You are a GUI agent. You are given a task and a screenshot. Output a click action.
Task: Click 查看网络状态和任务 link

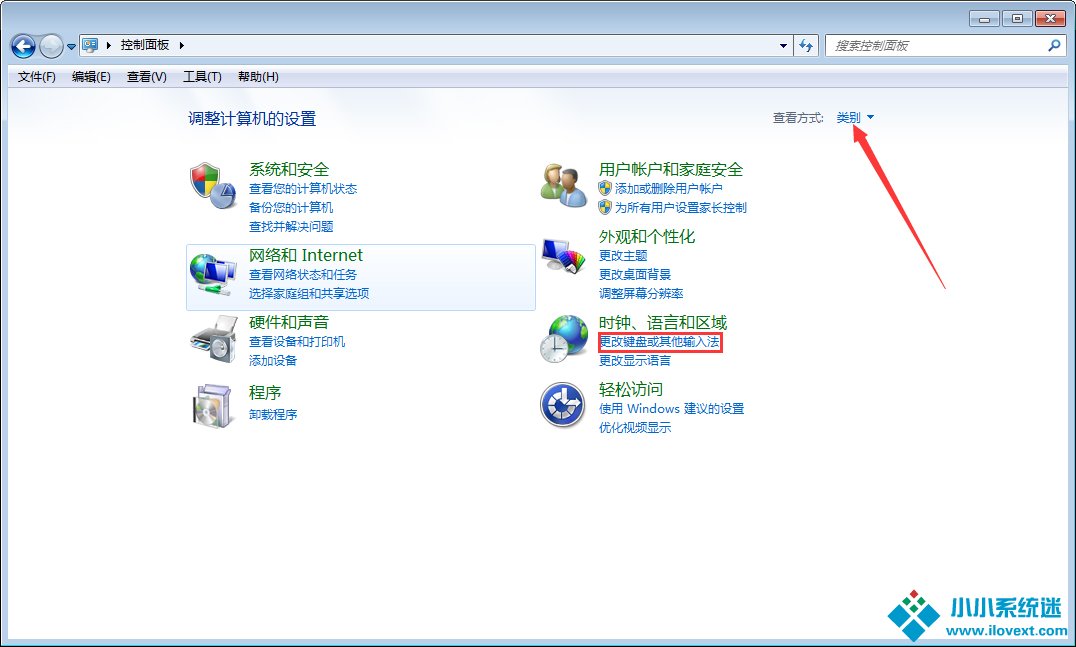[x=303, y=274]
